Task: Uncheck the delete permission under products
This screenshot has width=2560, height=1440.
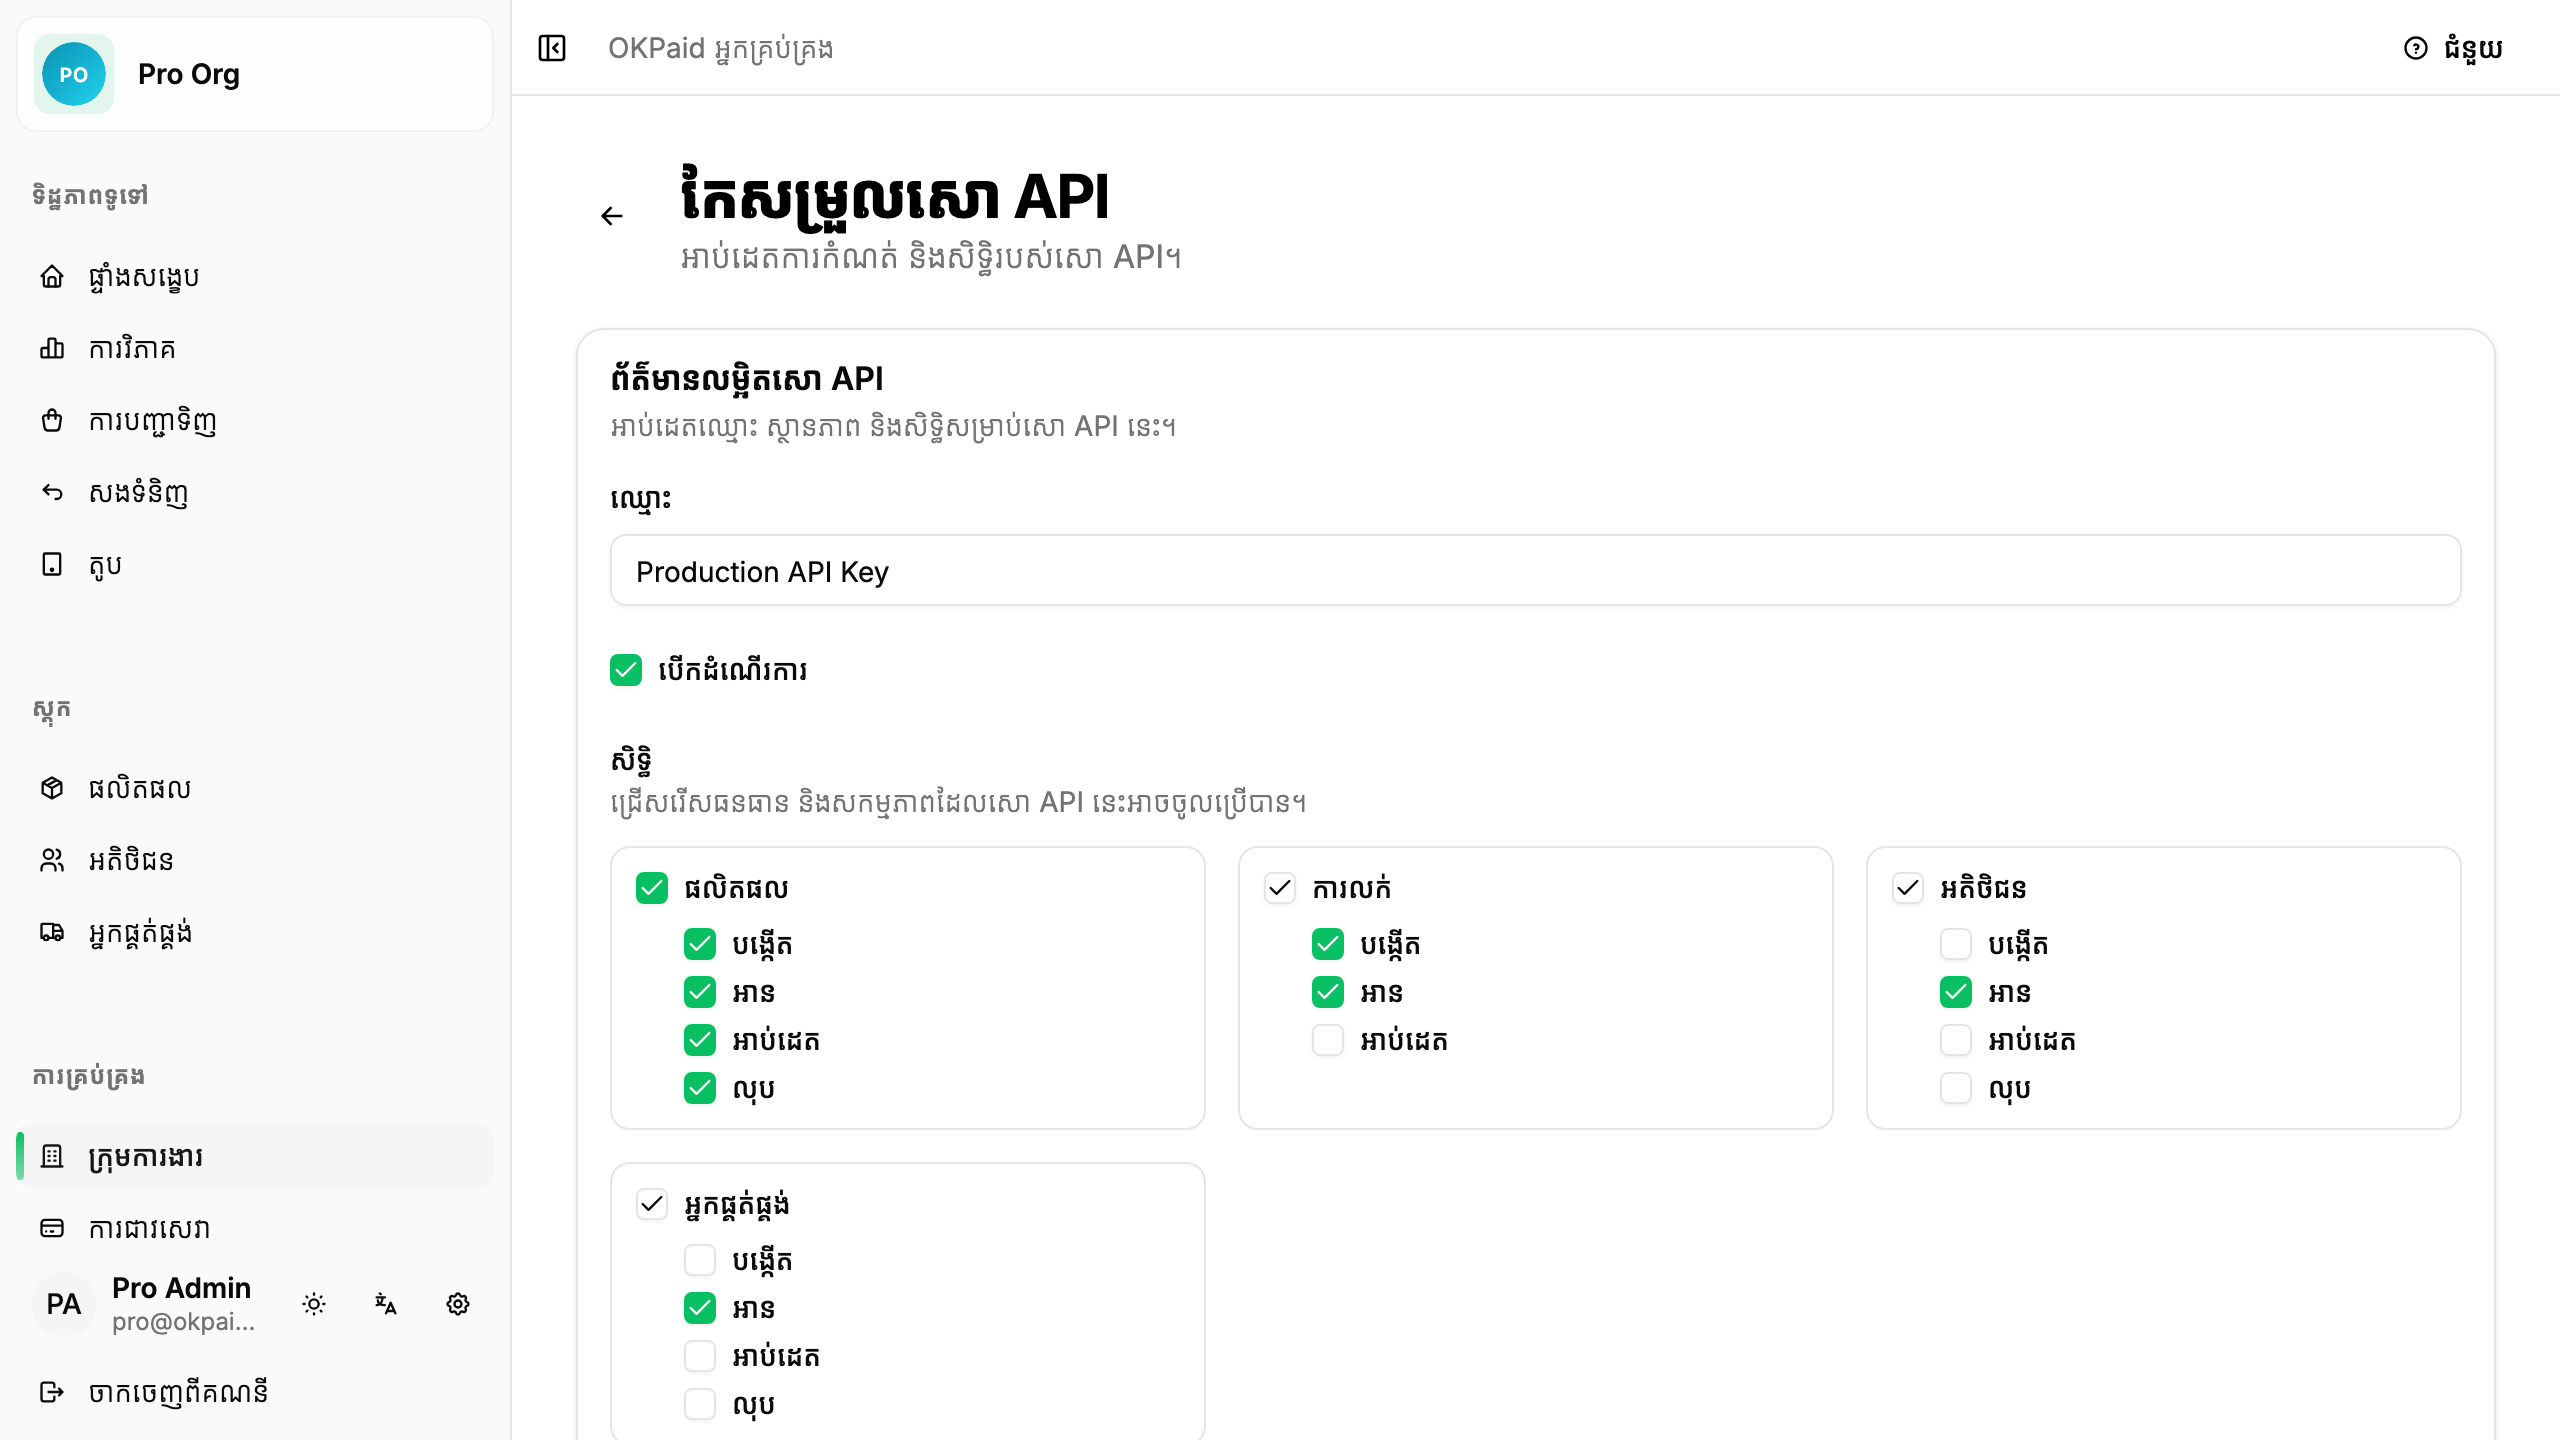Action: pyautogui.click(x=700, y=1088)
